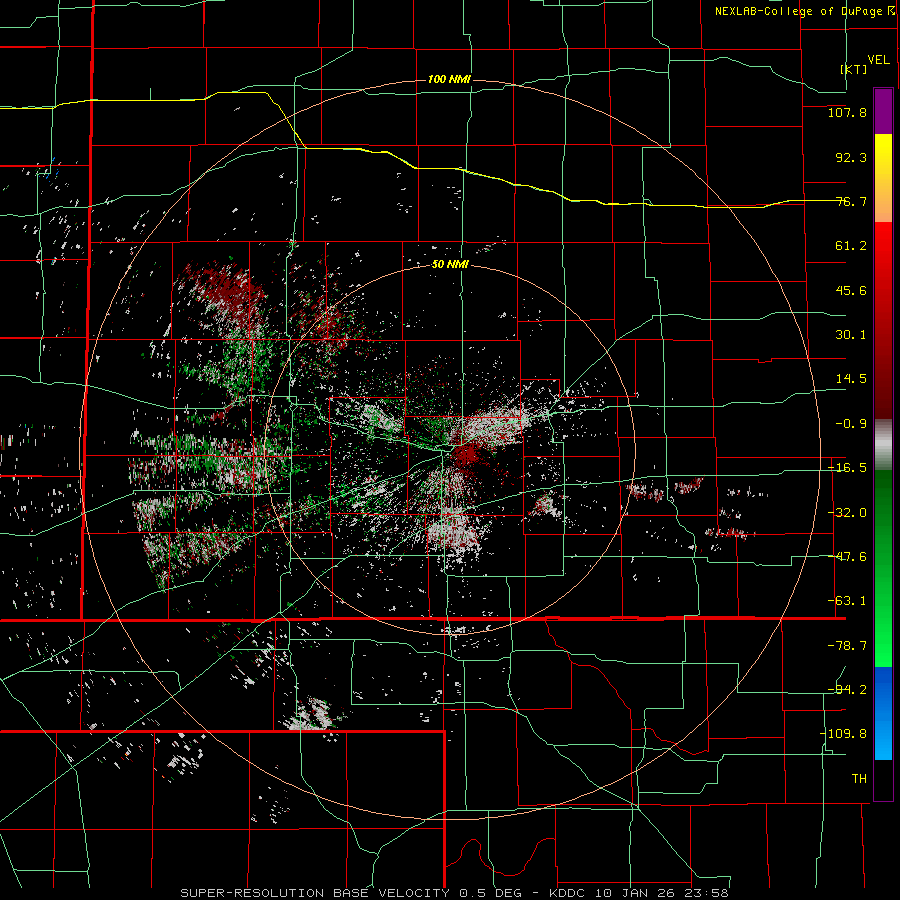Click the 30.1 value on velocity scale
Image resolution: width=900 pixels, height=900 pixels.
(851, 335)
